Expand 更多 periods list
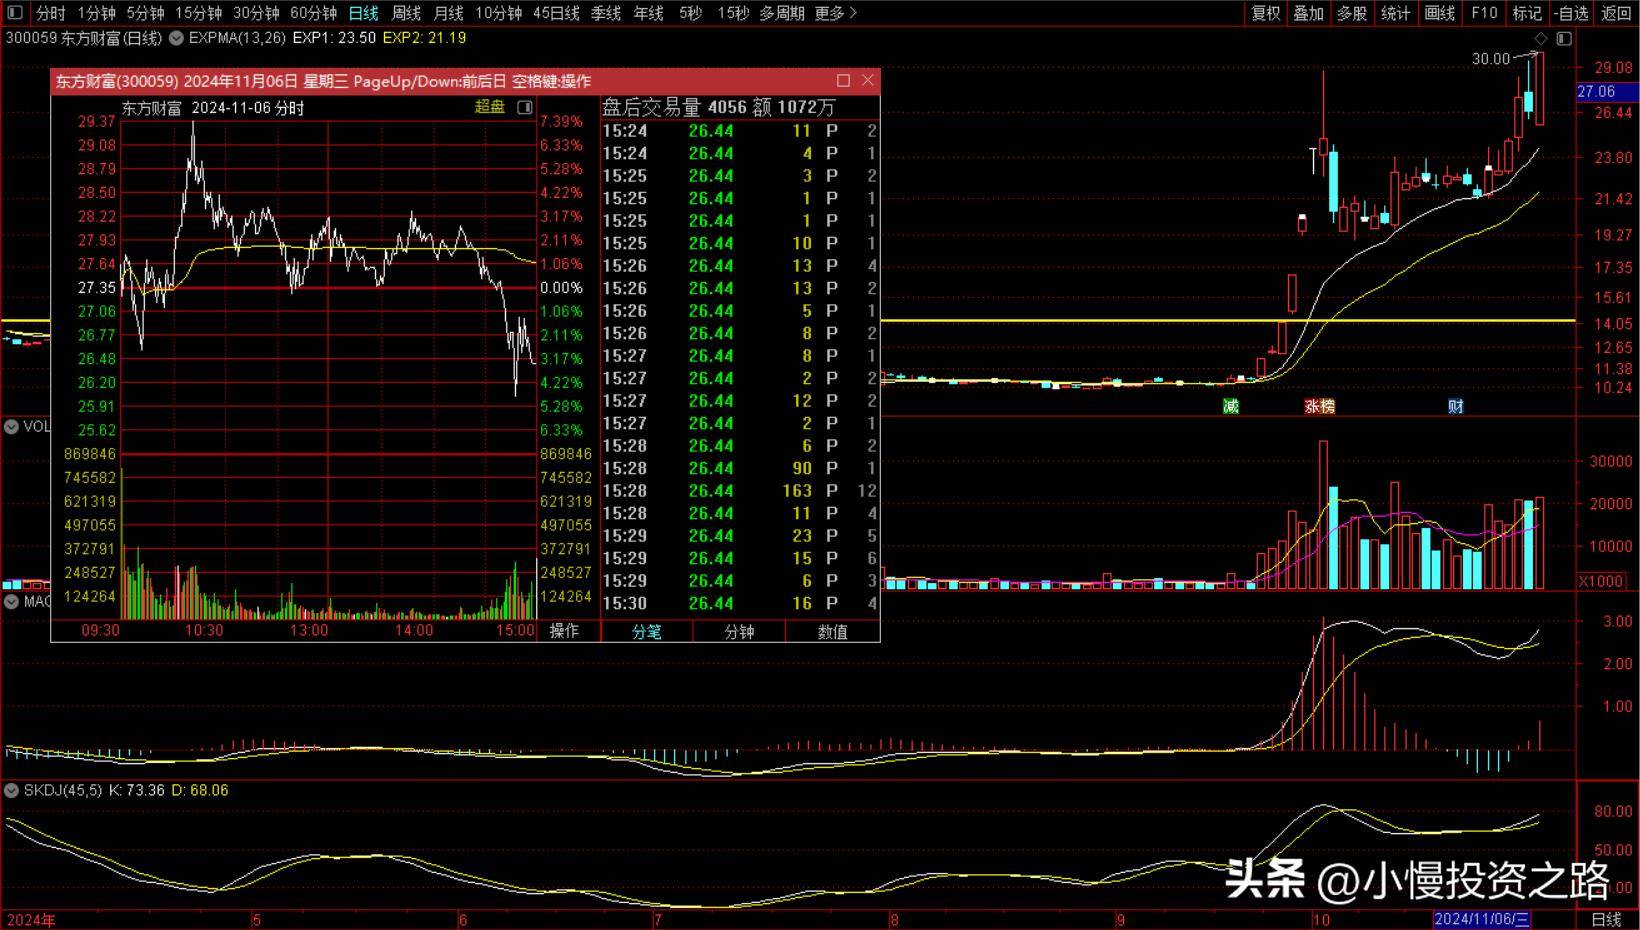This screenshot has width=1640, height=930. pyautogui.click(x=836, y=13)
